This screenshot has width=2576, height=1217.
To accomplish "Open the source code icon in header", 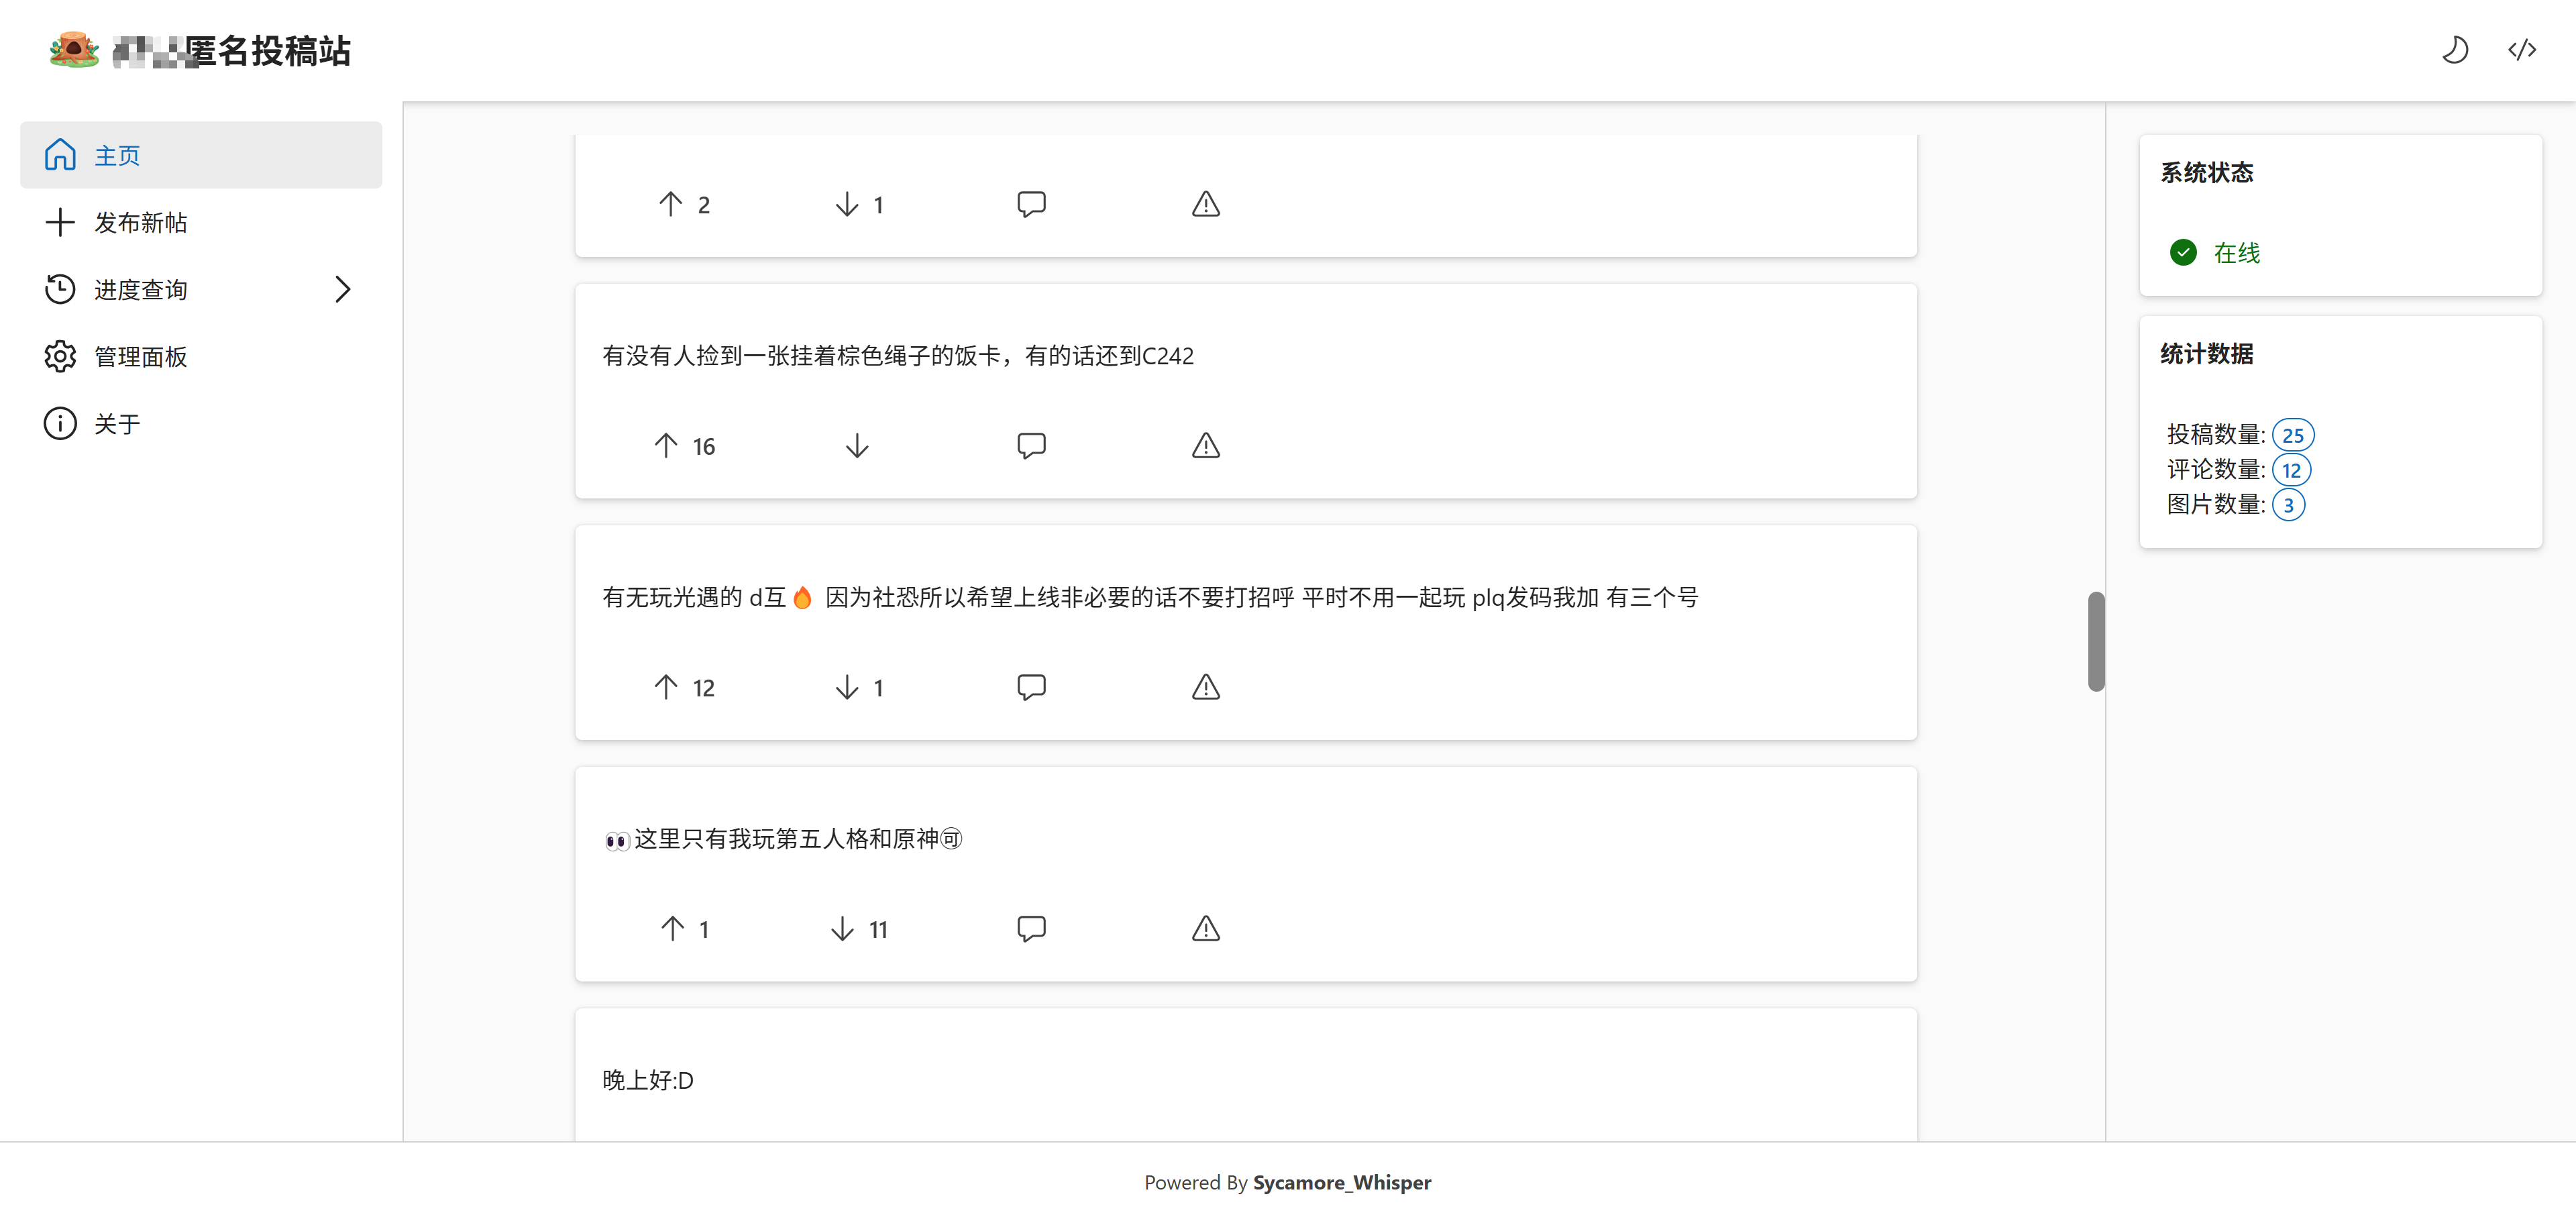I will tap(2521, 50).
